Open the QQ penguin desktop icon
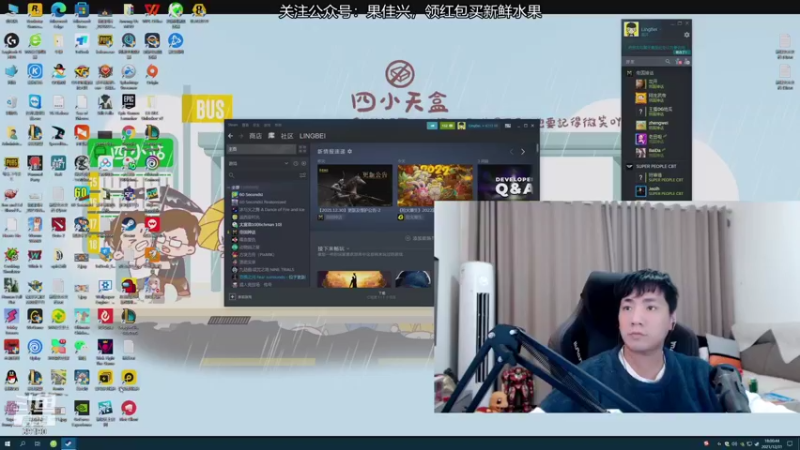This screenshot has height=450, width=800. click(11, 378)
